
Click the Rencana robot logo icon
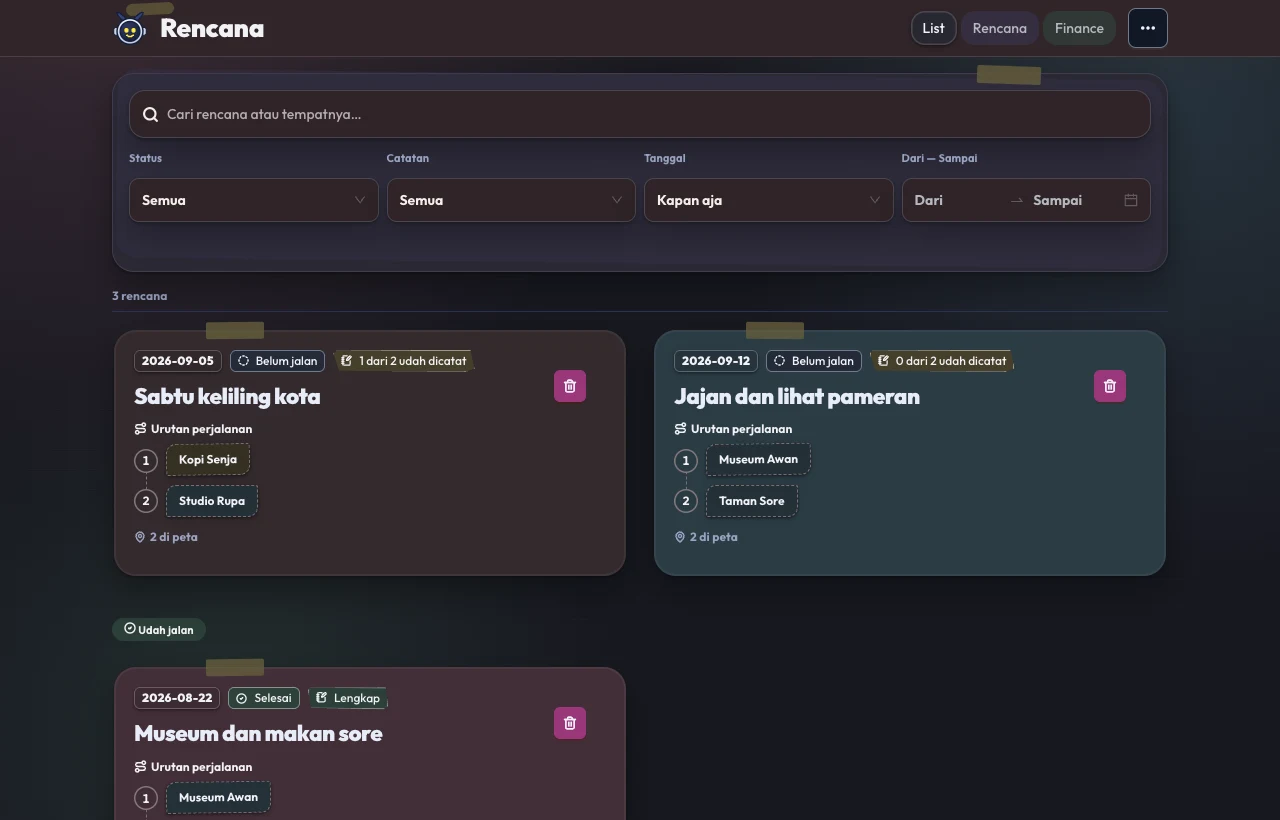130,29
